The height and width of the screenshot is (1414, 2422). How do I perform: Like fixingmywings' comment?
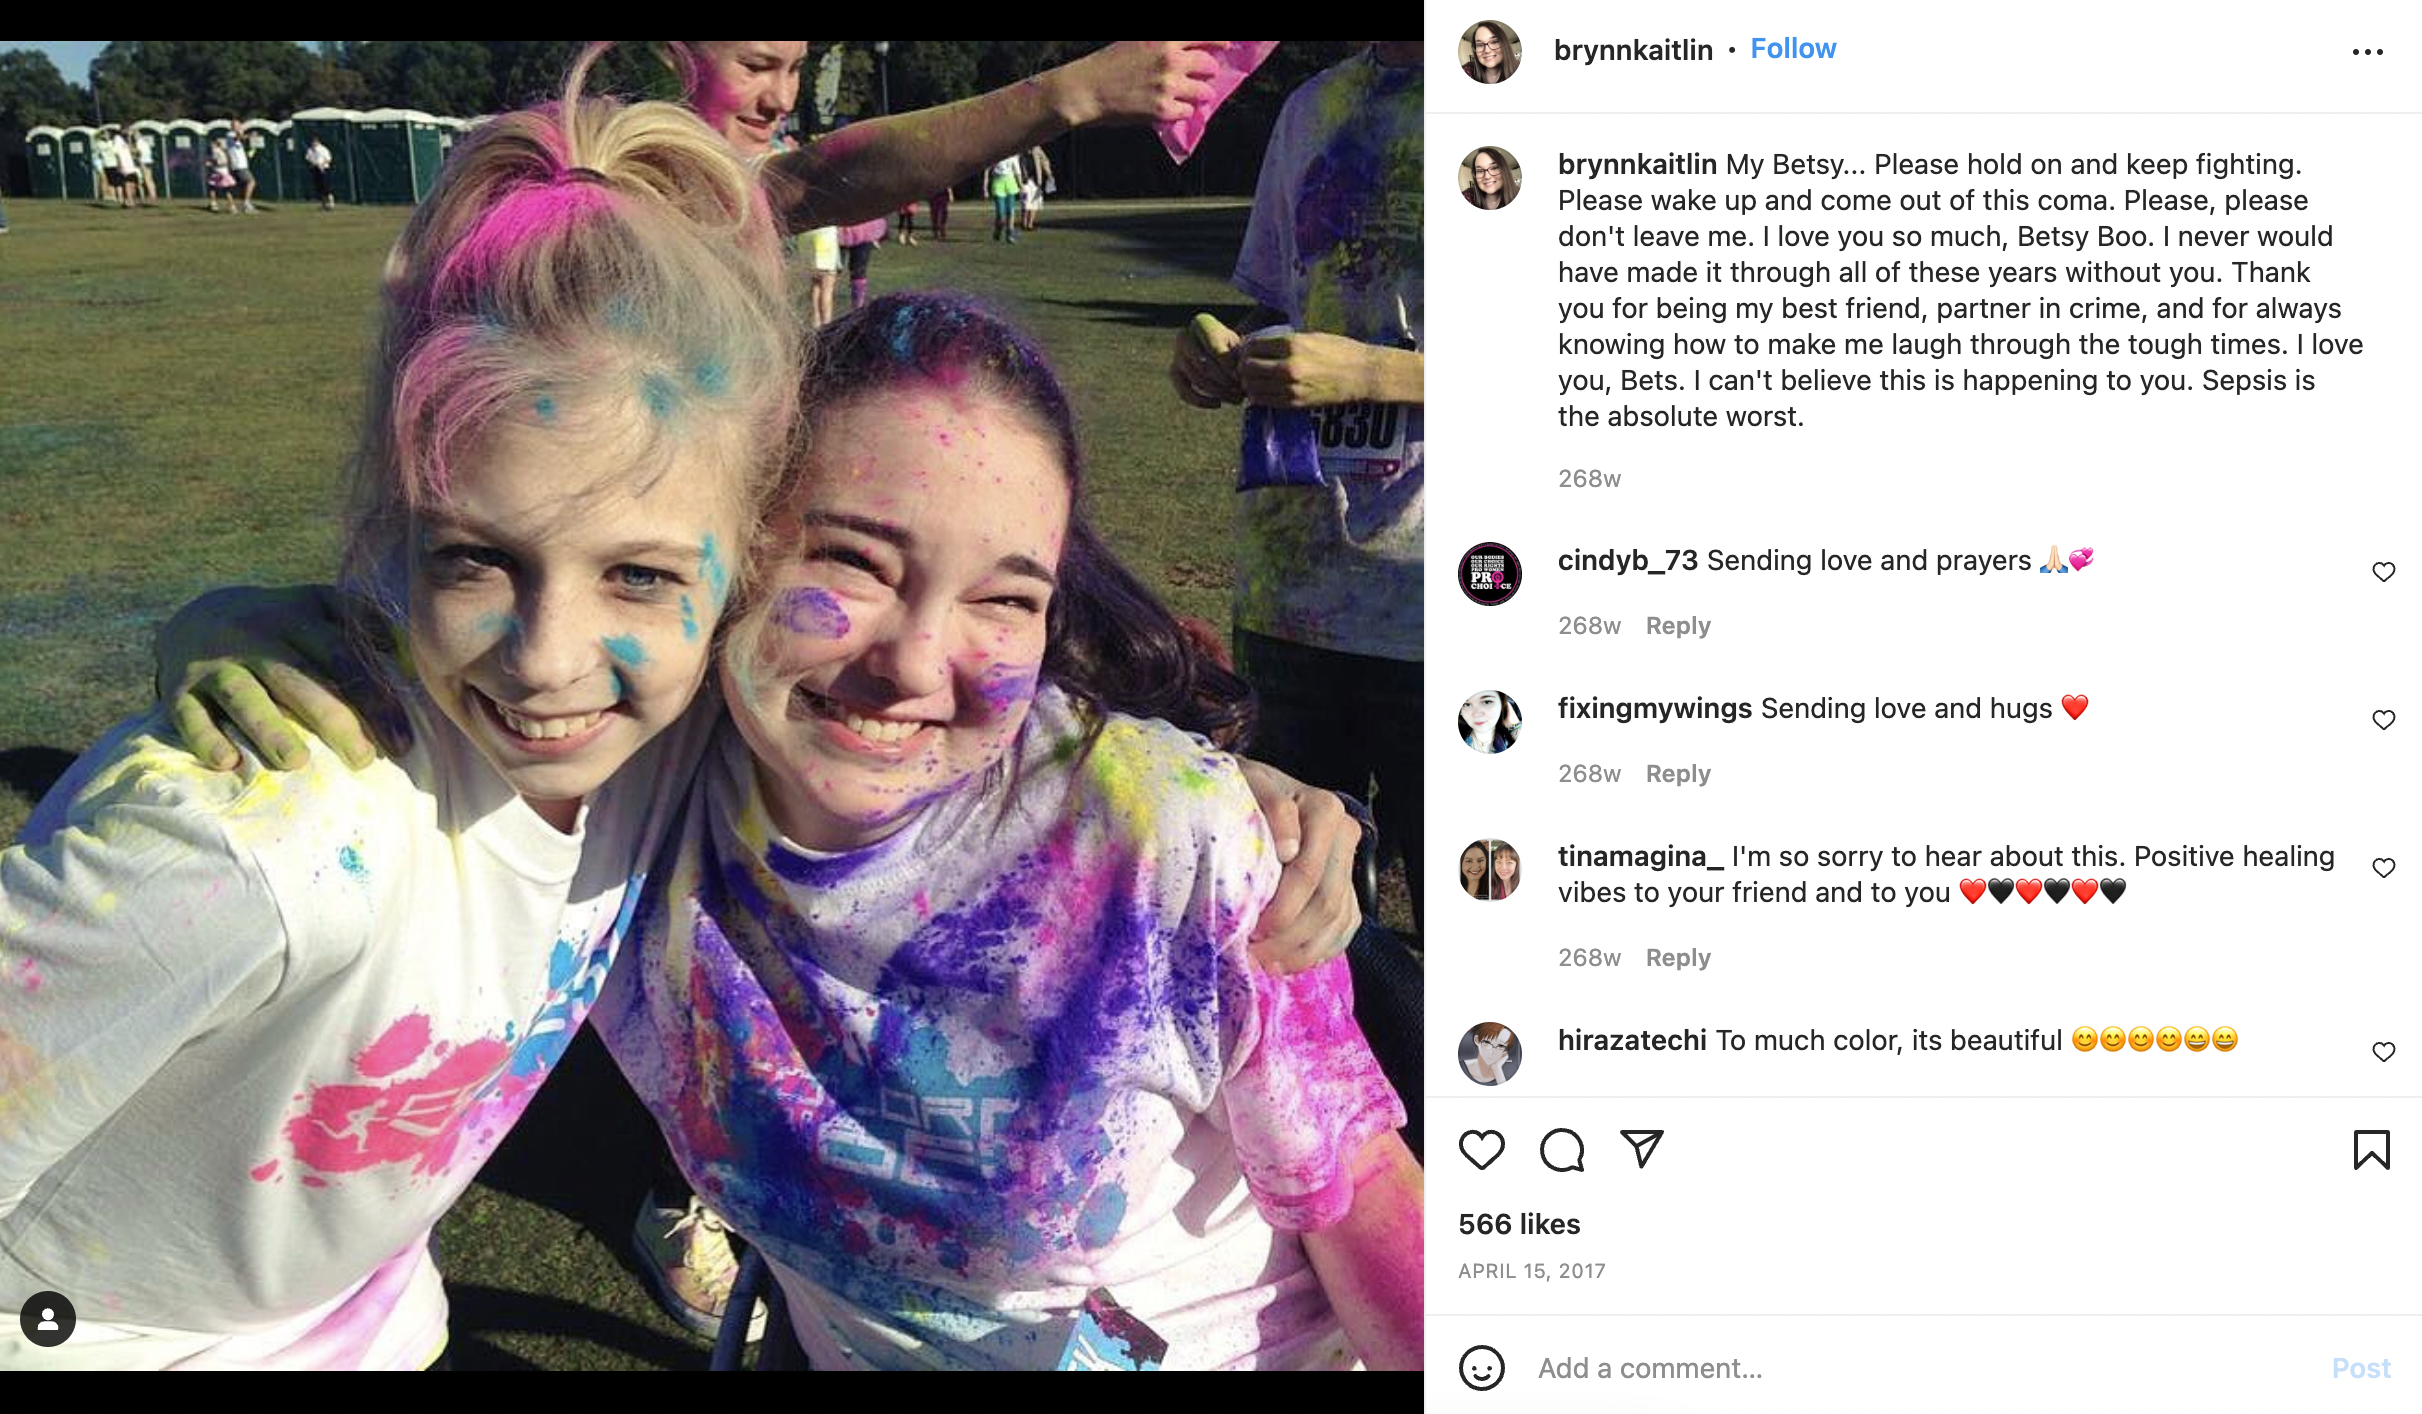(x=2383, y=720)
